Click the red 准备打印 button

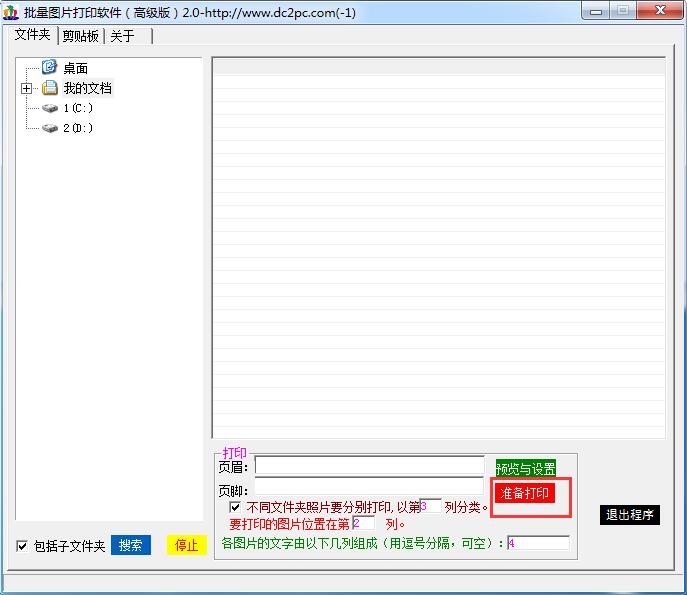[524, 493]
